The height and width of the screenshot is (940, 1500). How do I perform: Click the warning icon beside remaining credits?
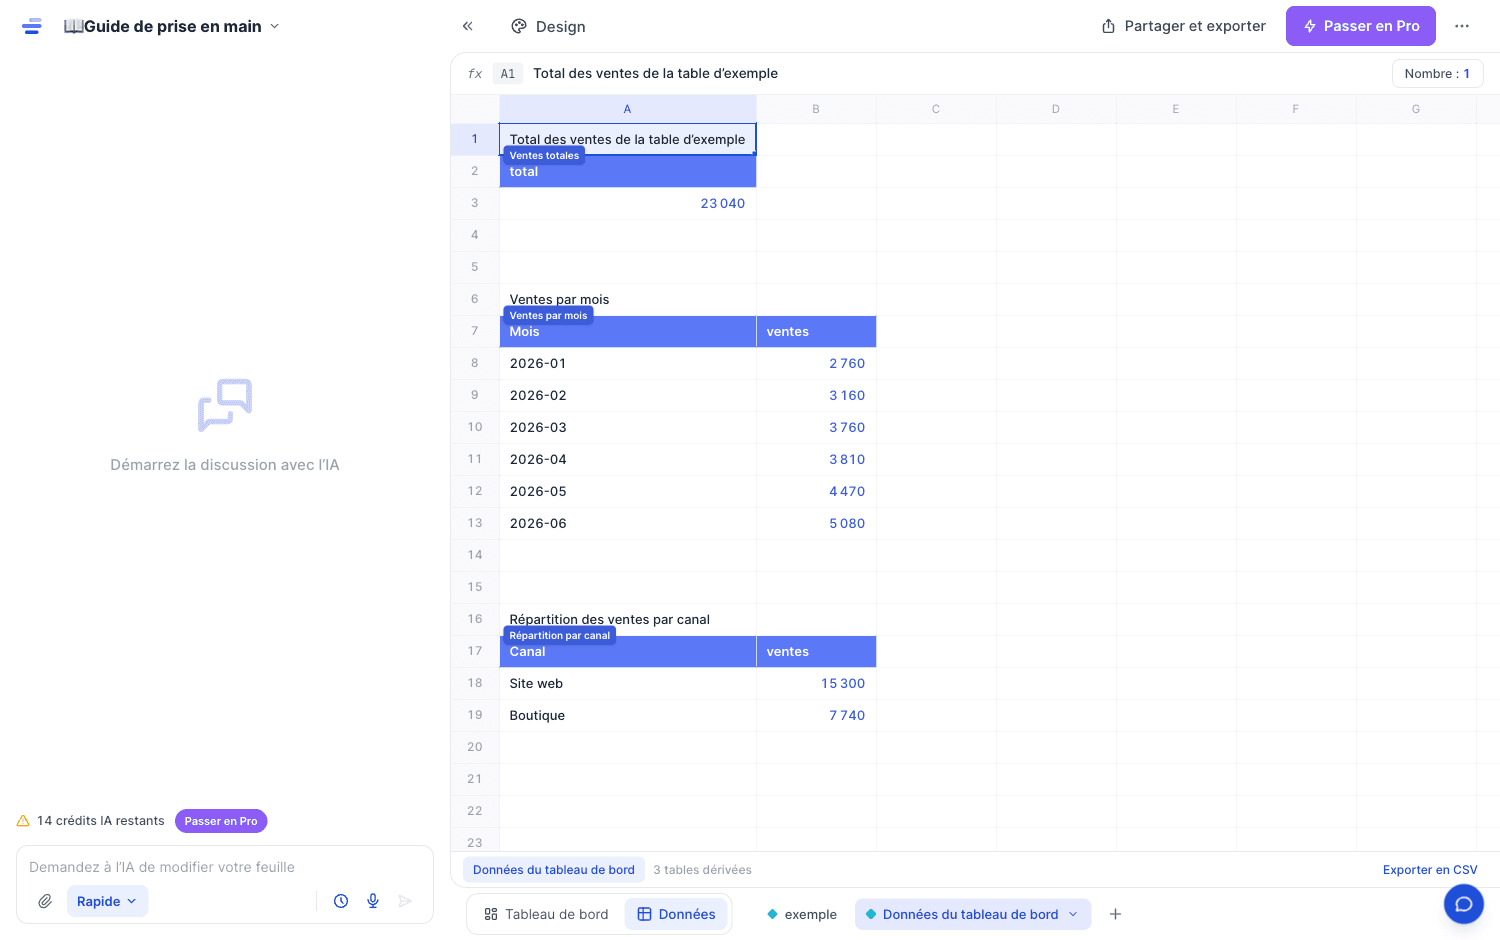(x=23, y=821)
